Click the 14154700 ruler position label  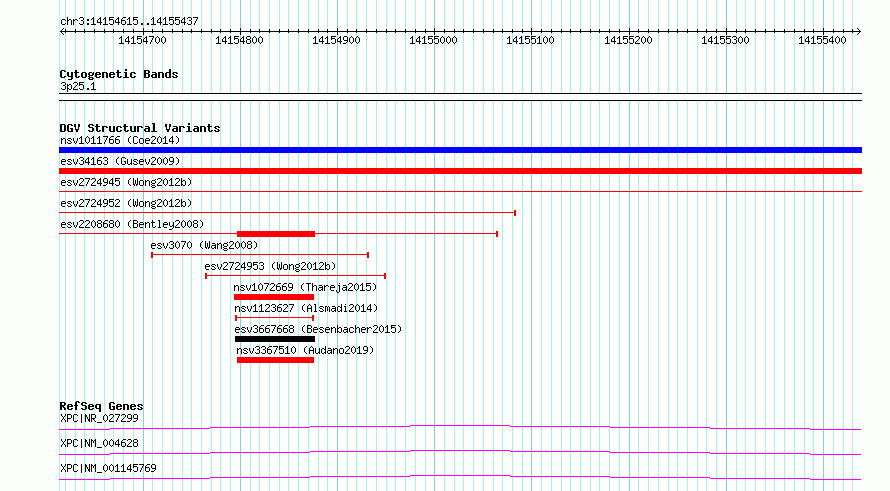tap(142, 40)
